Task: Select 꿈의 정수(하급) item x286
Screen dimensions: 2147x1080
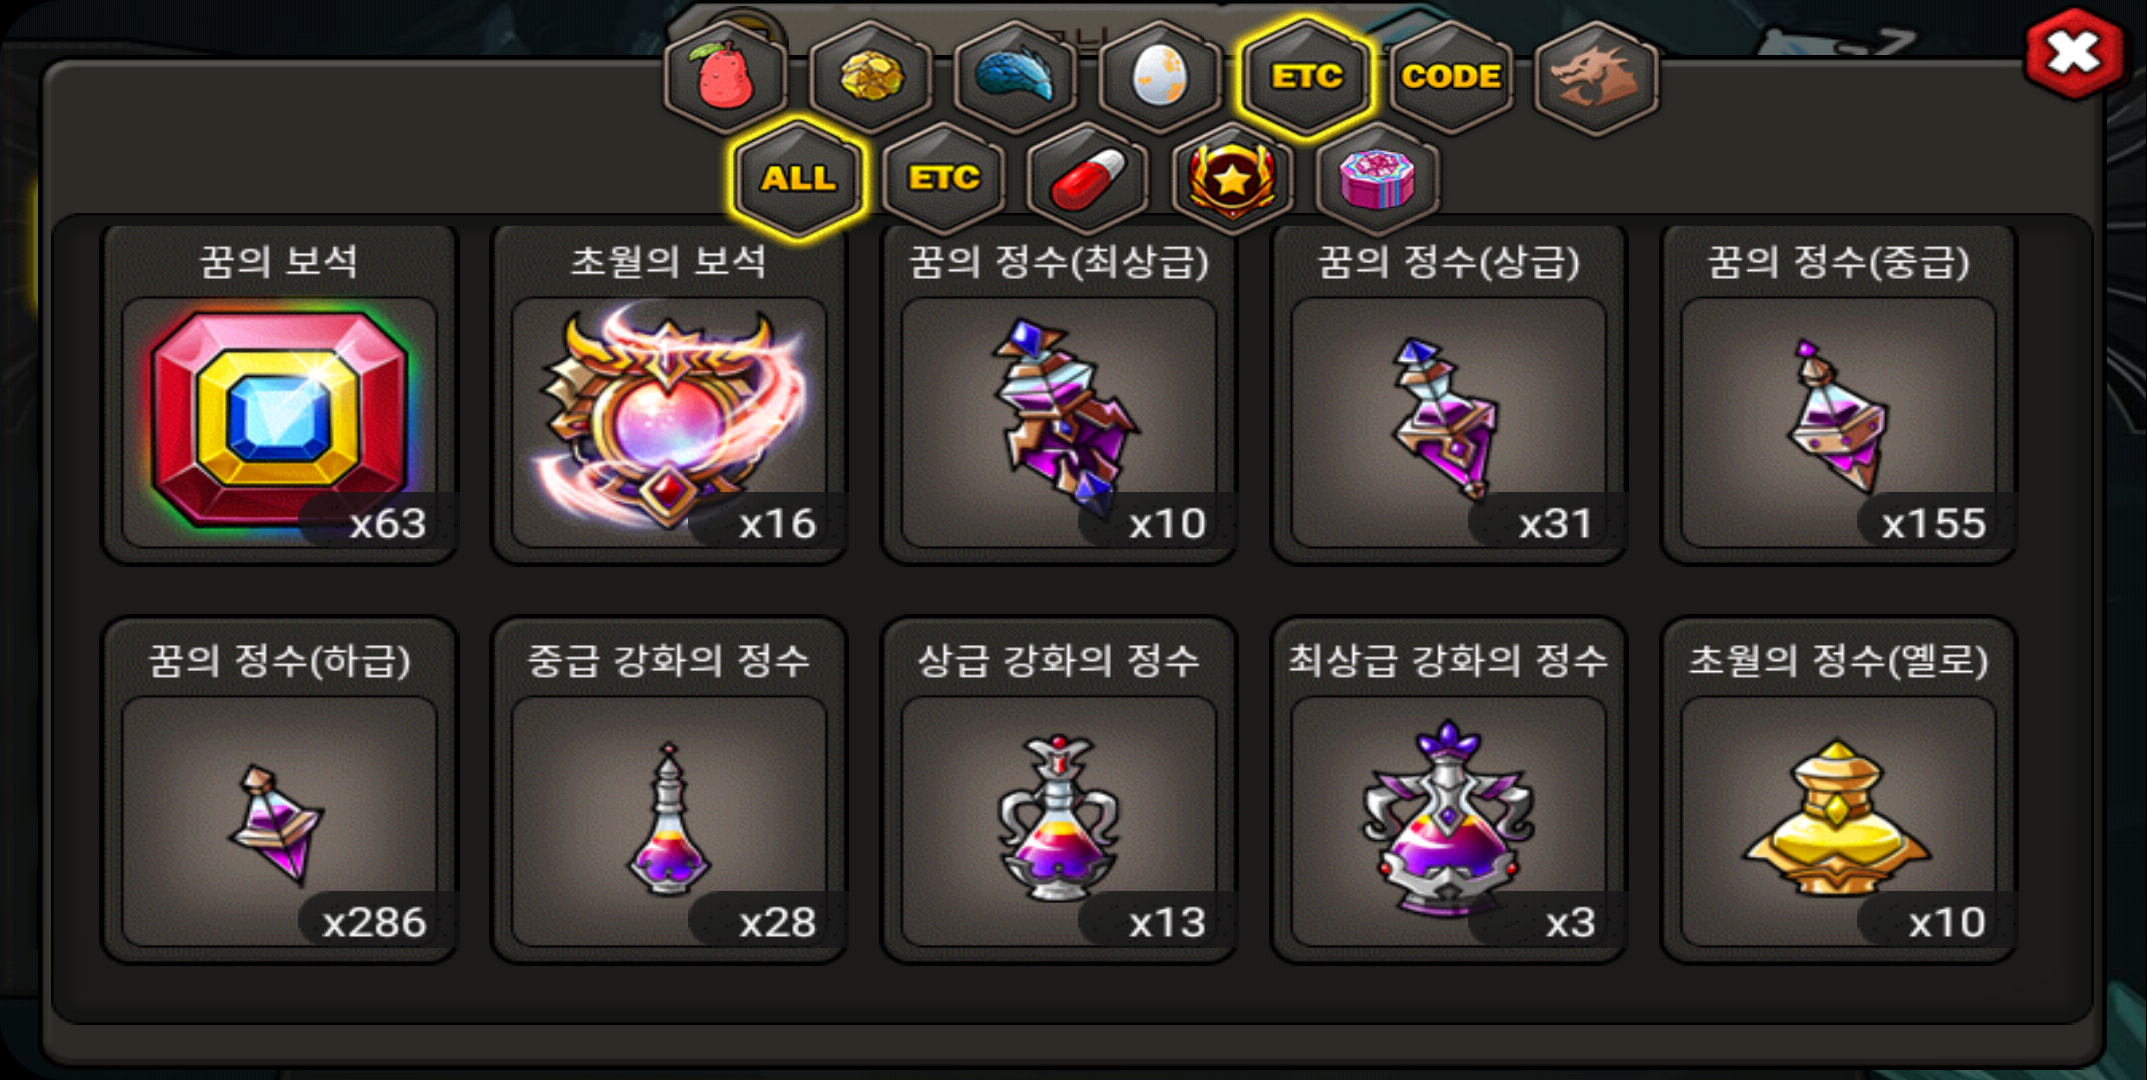Action: [279, 790]
